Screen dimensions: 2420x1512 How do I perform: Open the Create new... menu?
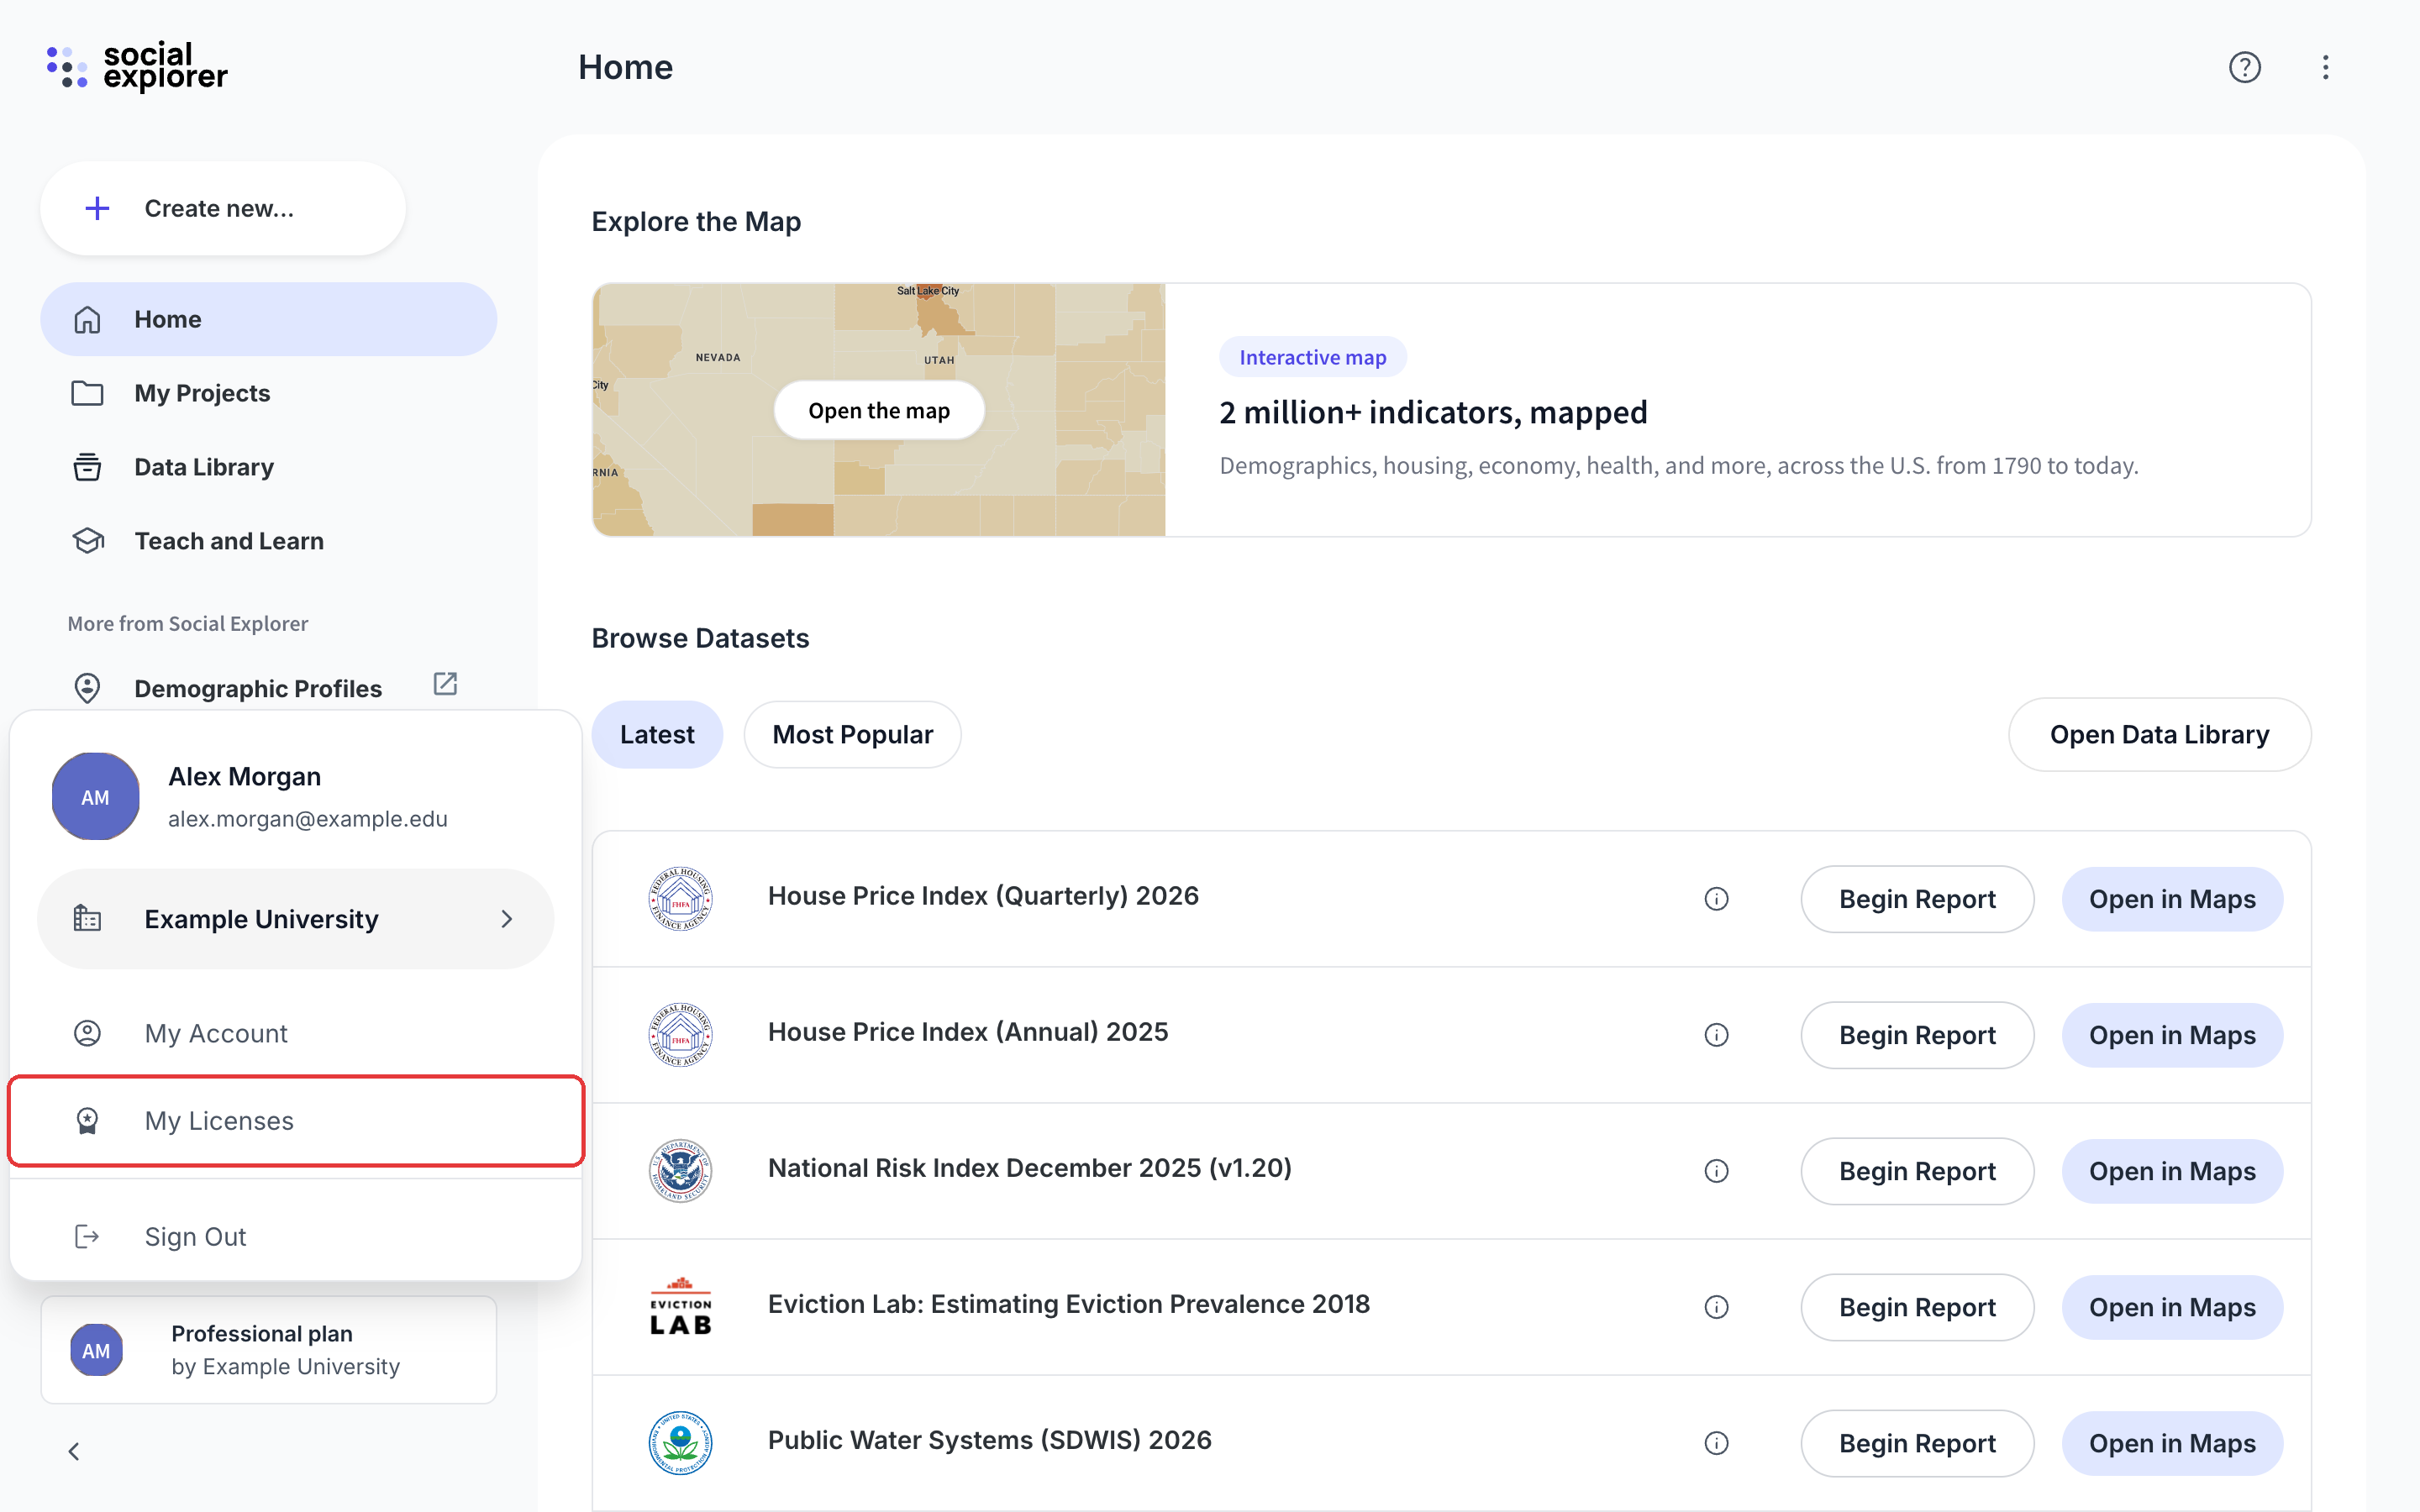pyautogui.click(x=223, y=208)
